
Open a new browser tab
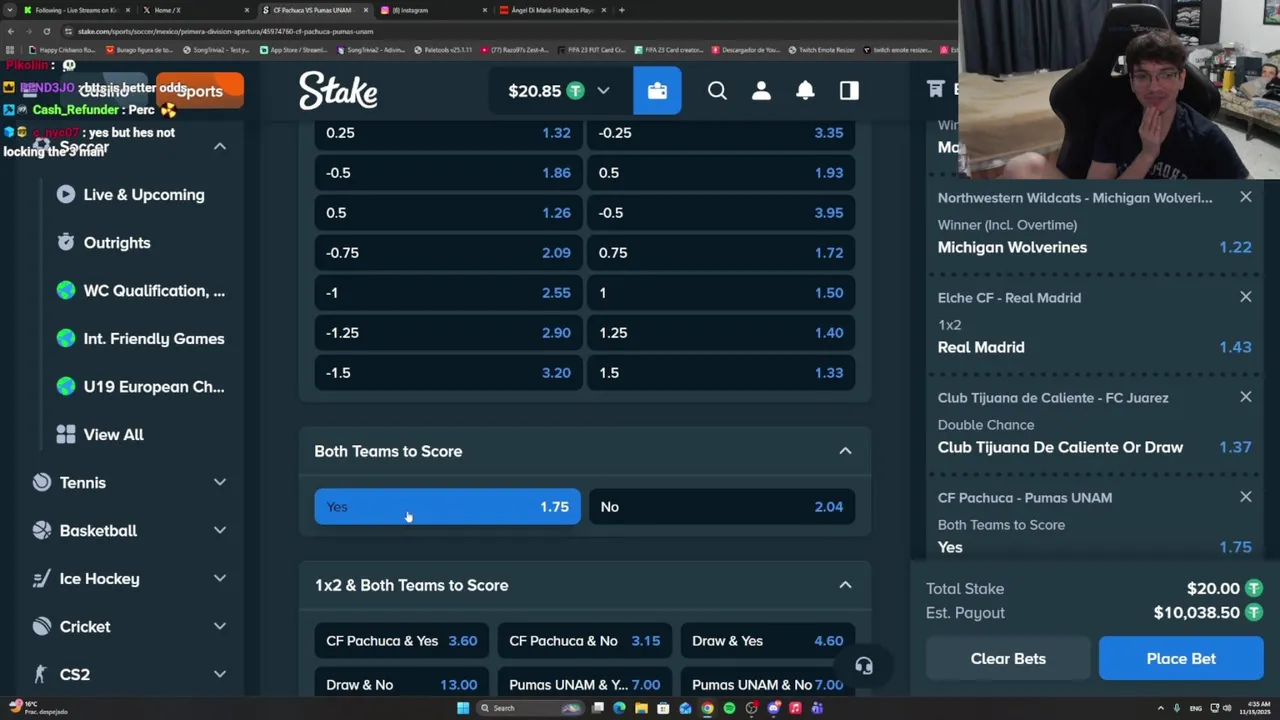pyautogui.click(x=622, y=10)
